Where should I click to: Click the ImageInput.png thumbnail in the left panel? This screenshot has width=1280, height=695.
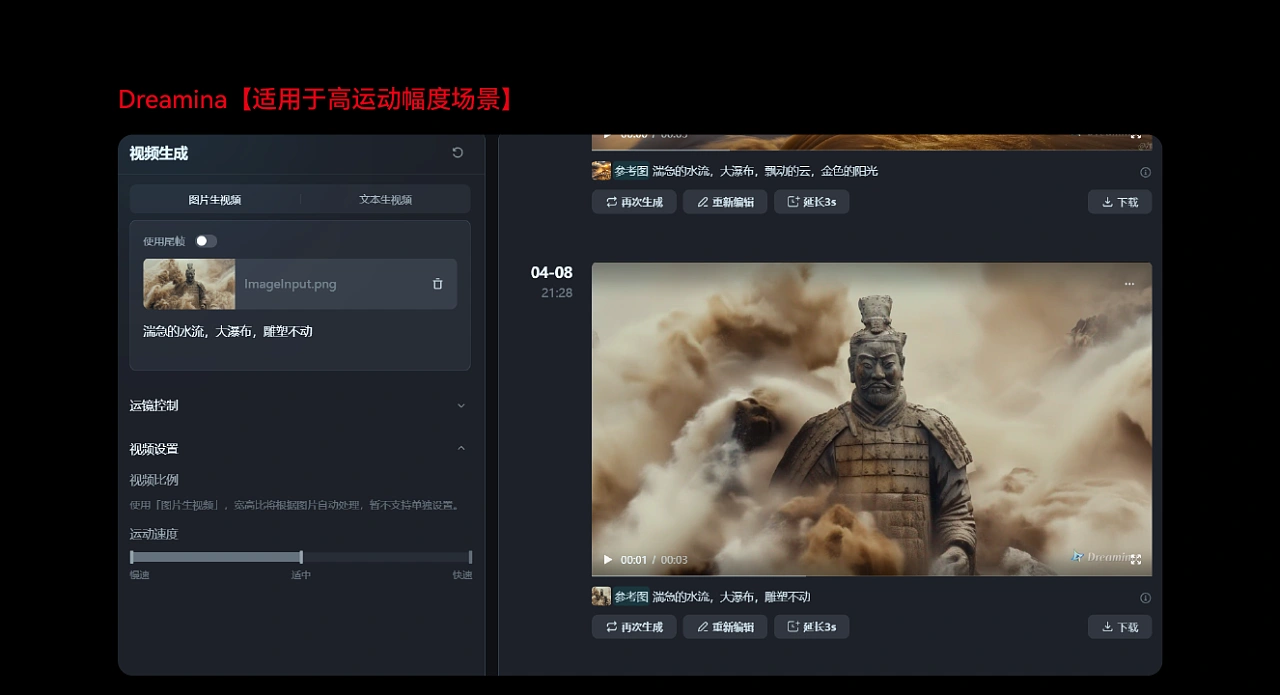[189, 284]
